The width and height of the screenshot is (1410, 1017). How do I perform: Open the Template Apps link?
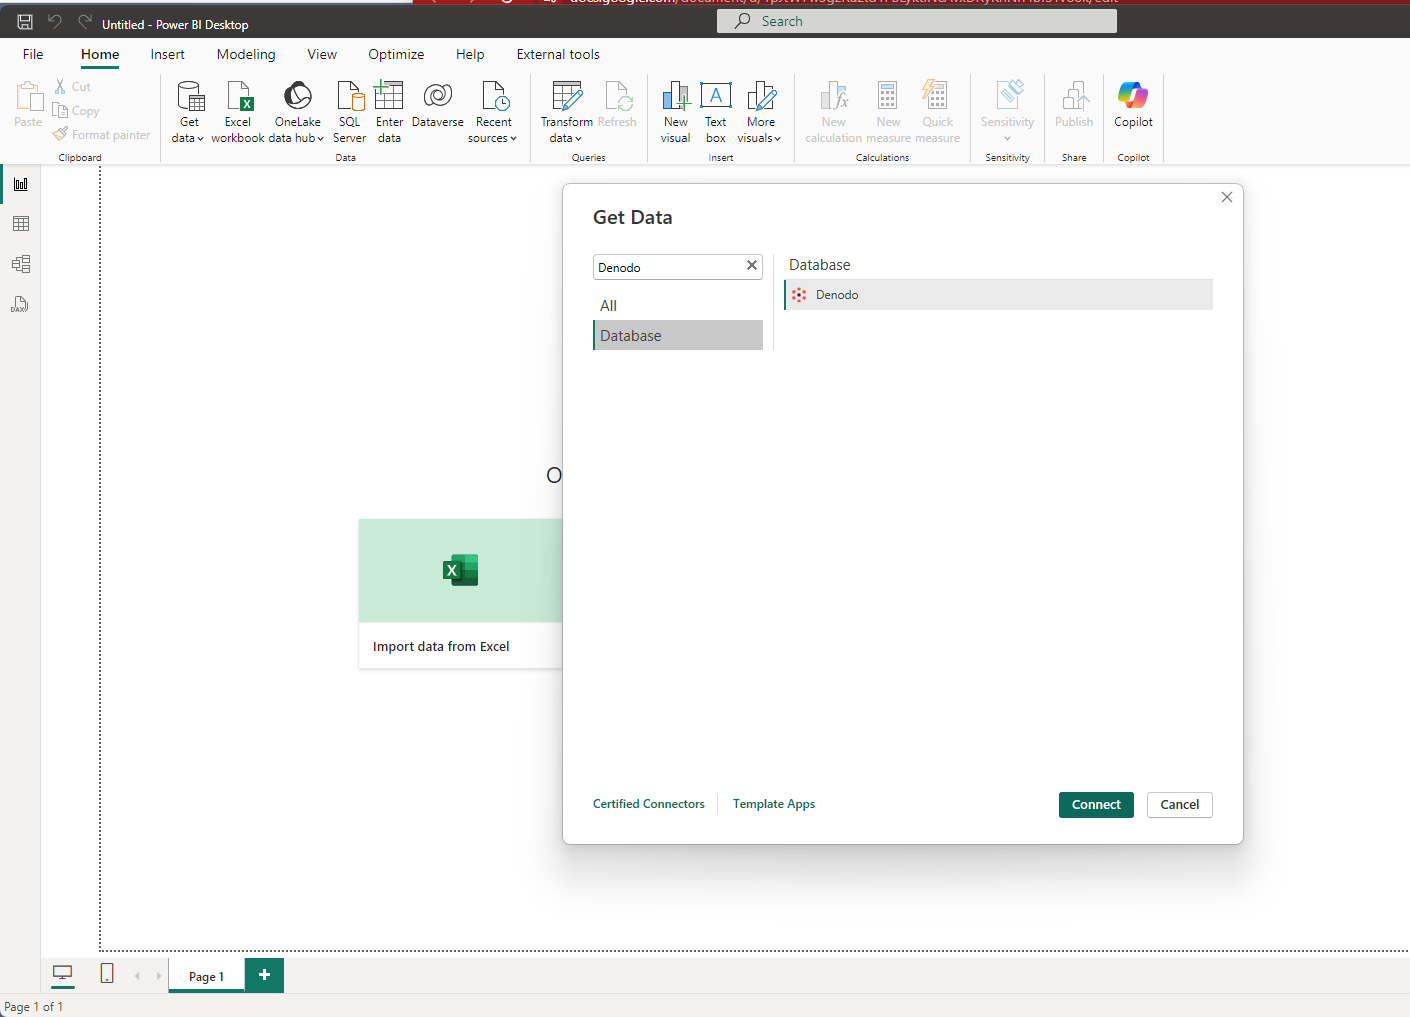774,804
